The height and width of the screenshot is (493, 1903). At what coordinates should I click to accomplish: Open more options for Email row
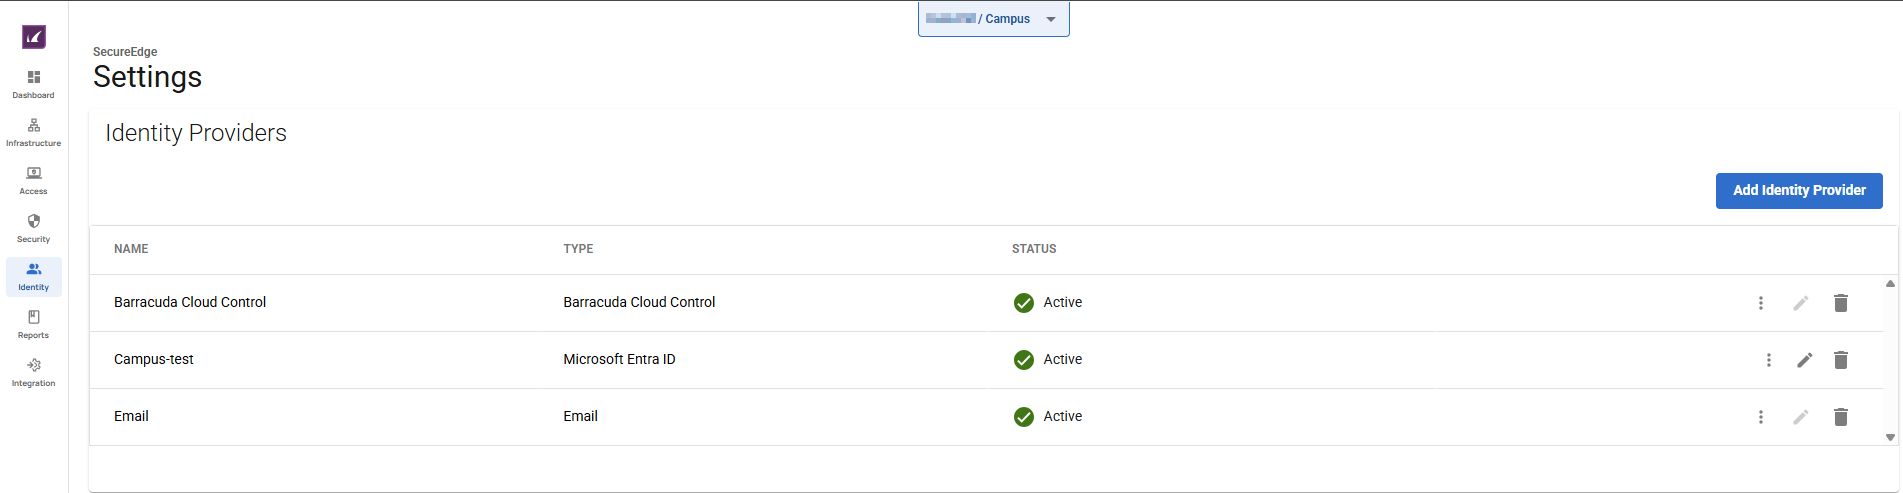[1761, 417]
